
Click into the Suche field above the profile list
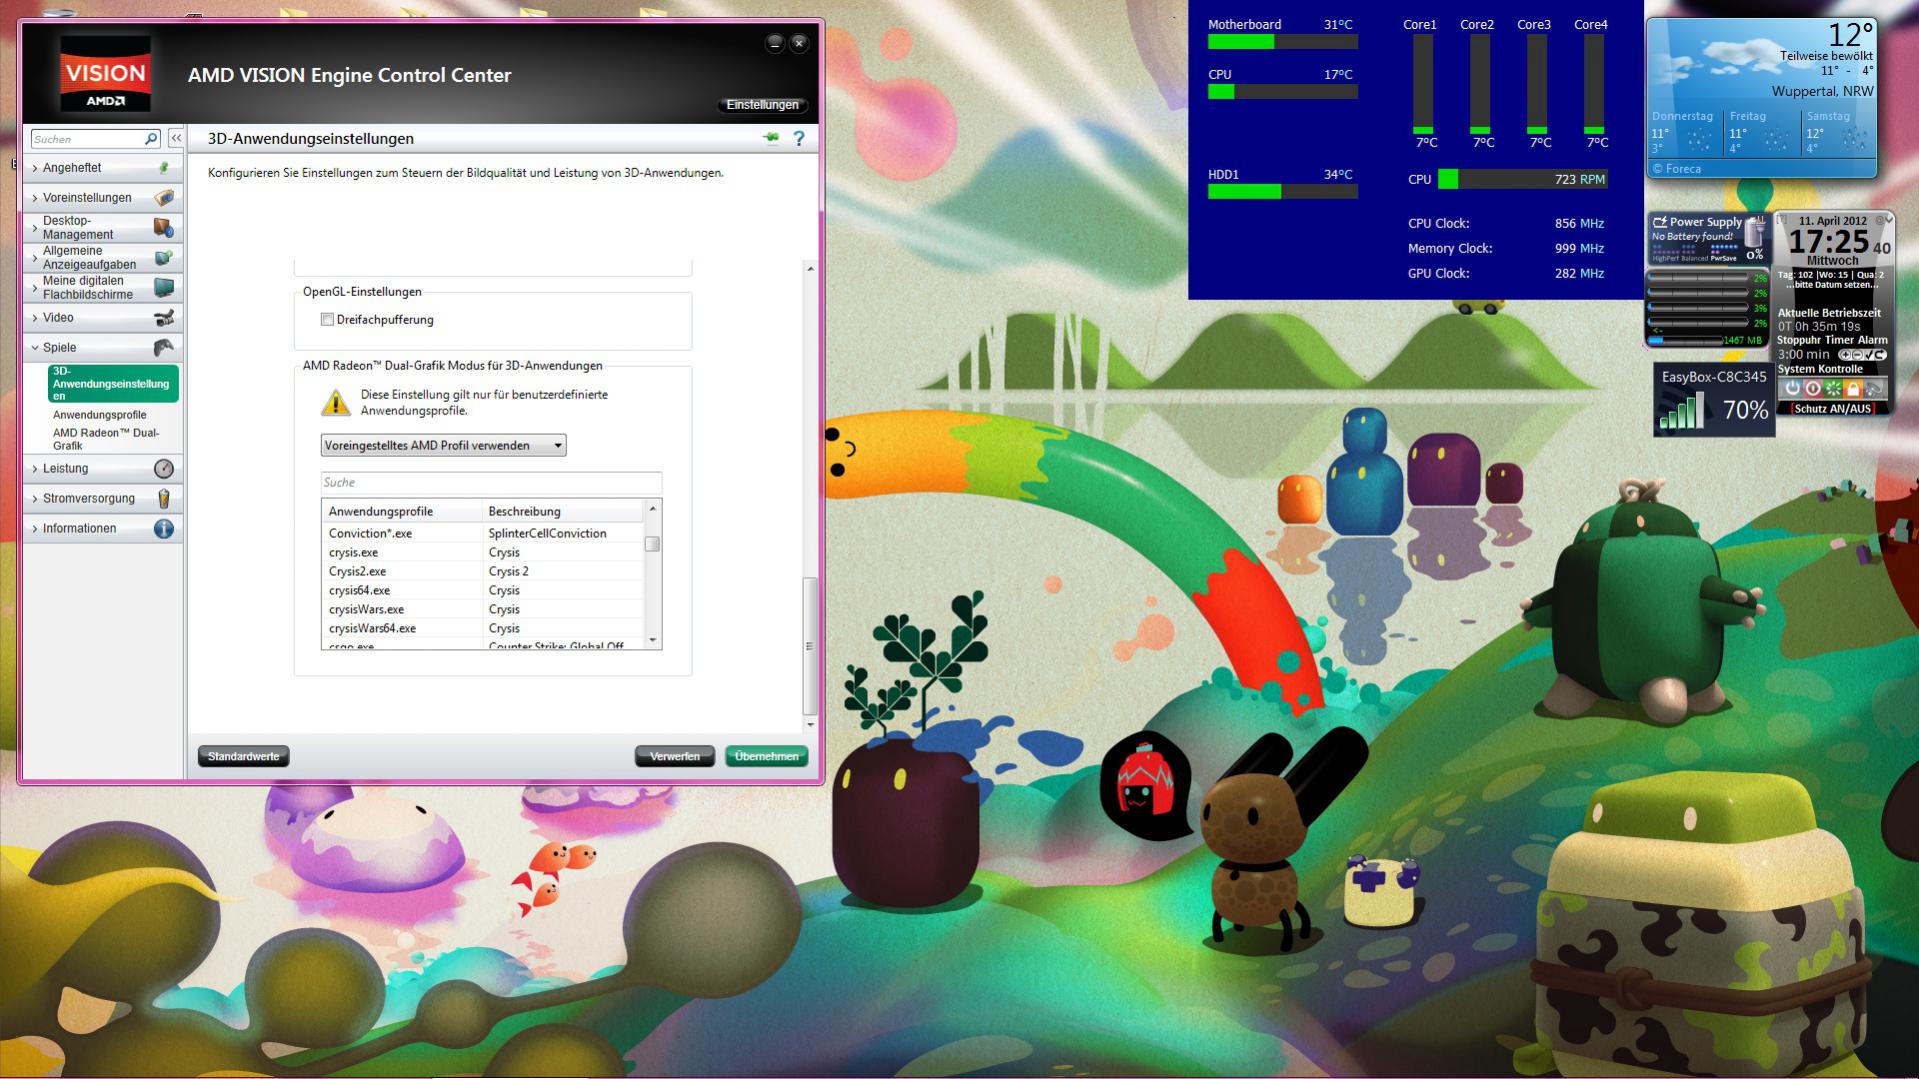pos(491,482)
